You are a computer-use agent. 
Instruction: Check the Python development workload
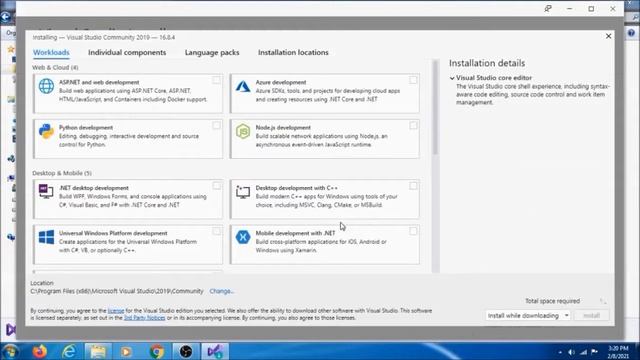coord(216,125)
